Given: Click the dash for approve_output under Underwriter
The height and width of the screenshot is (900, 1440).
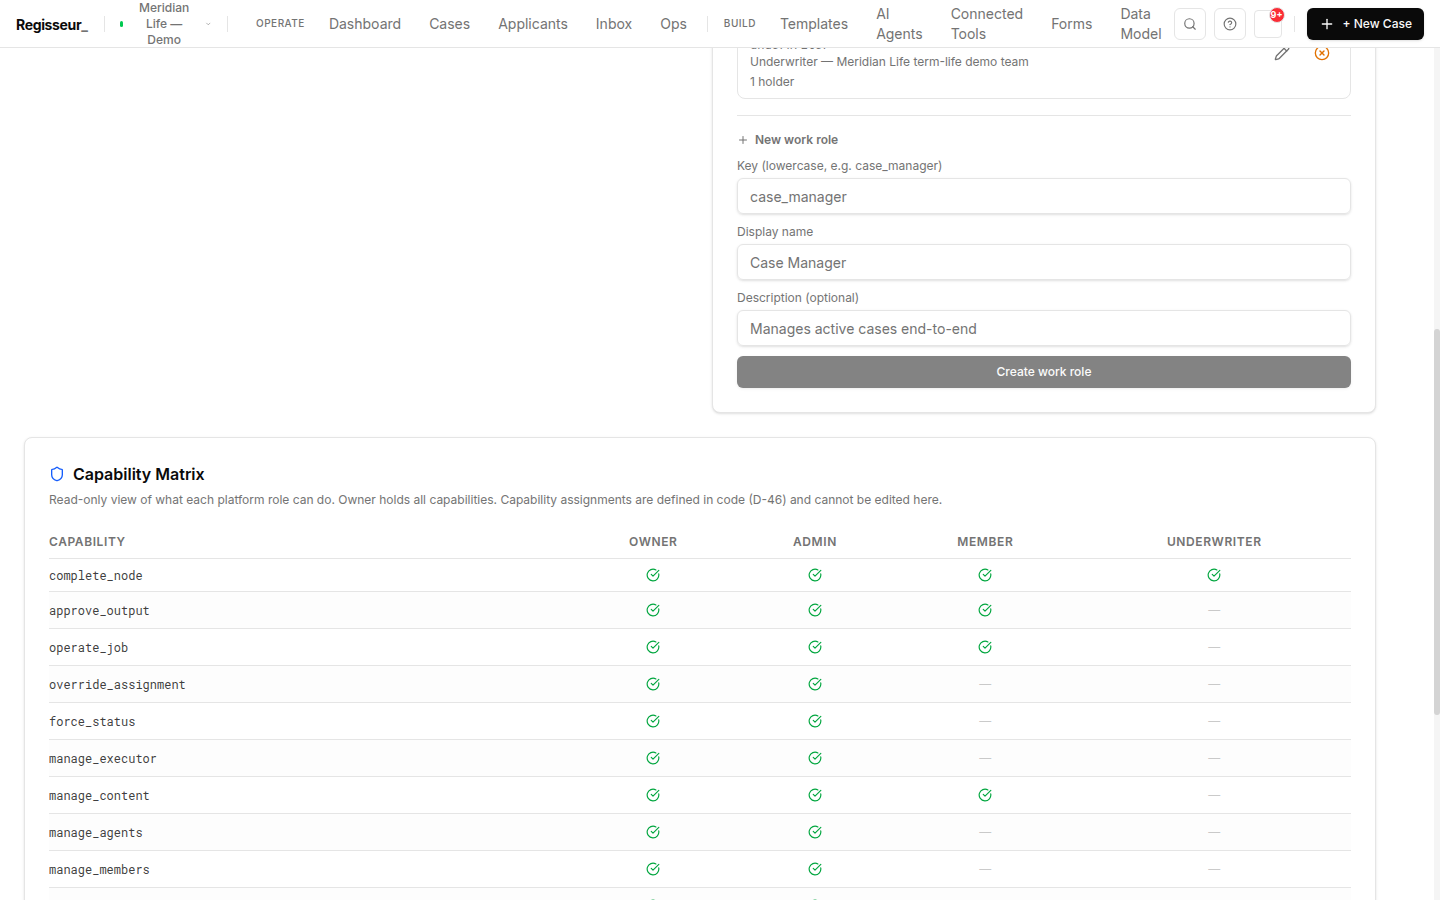Looking at the screenshot, I should point(1214,610).
